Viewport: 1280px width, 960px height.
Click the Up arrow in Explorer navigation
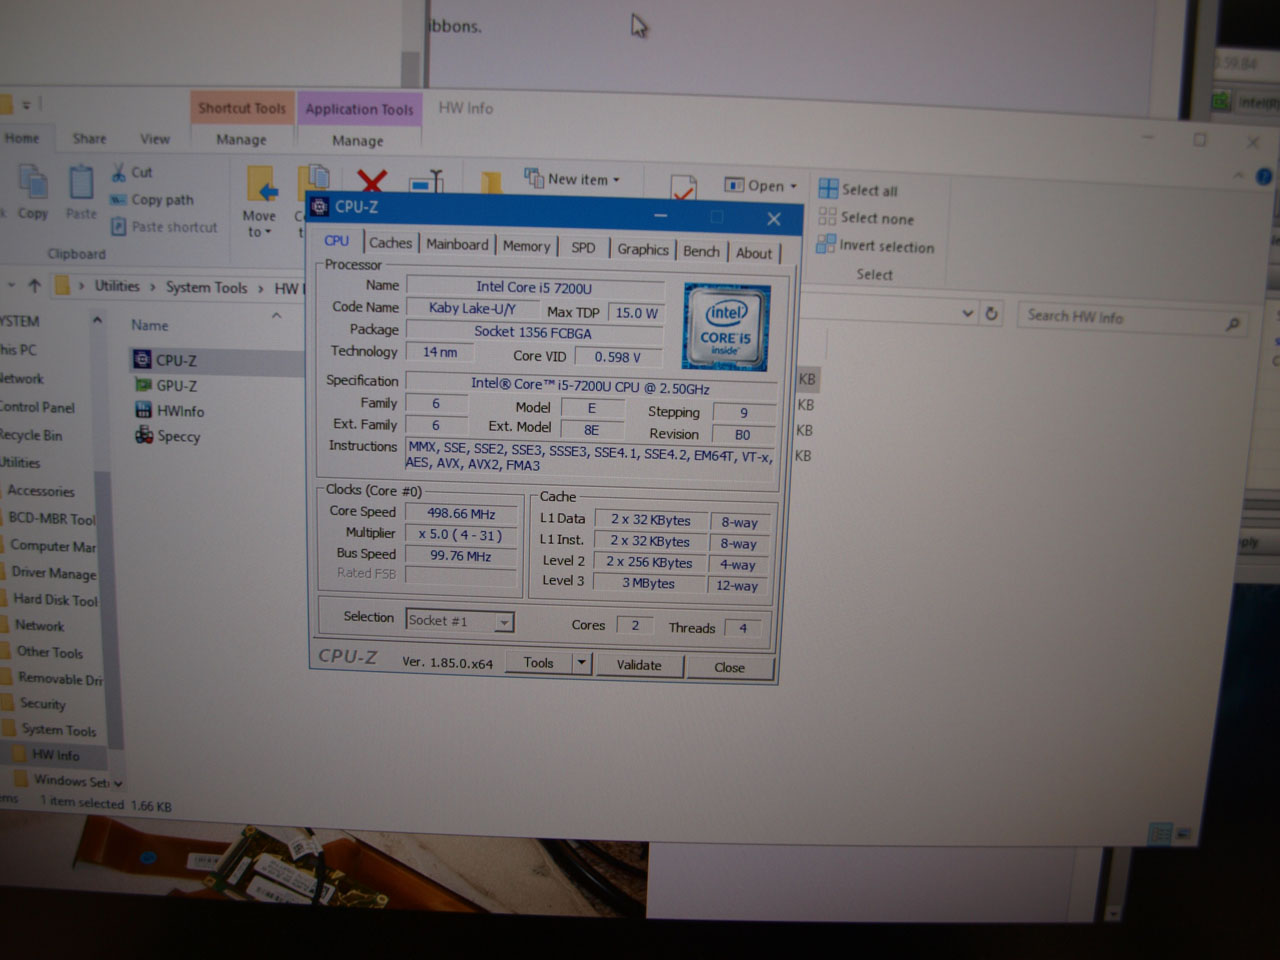35,286
